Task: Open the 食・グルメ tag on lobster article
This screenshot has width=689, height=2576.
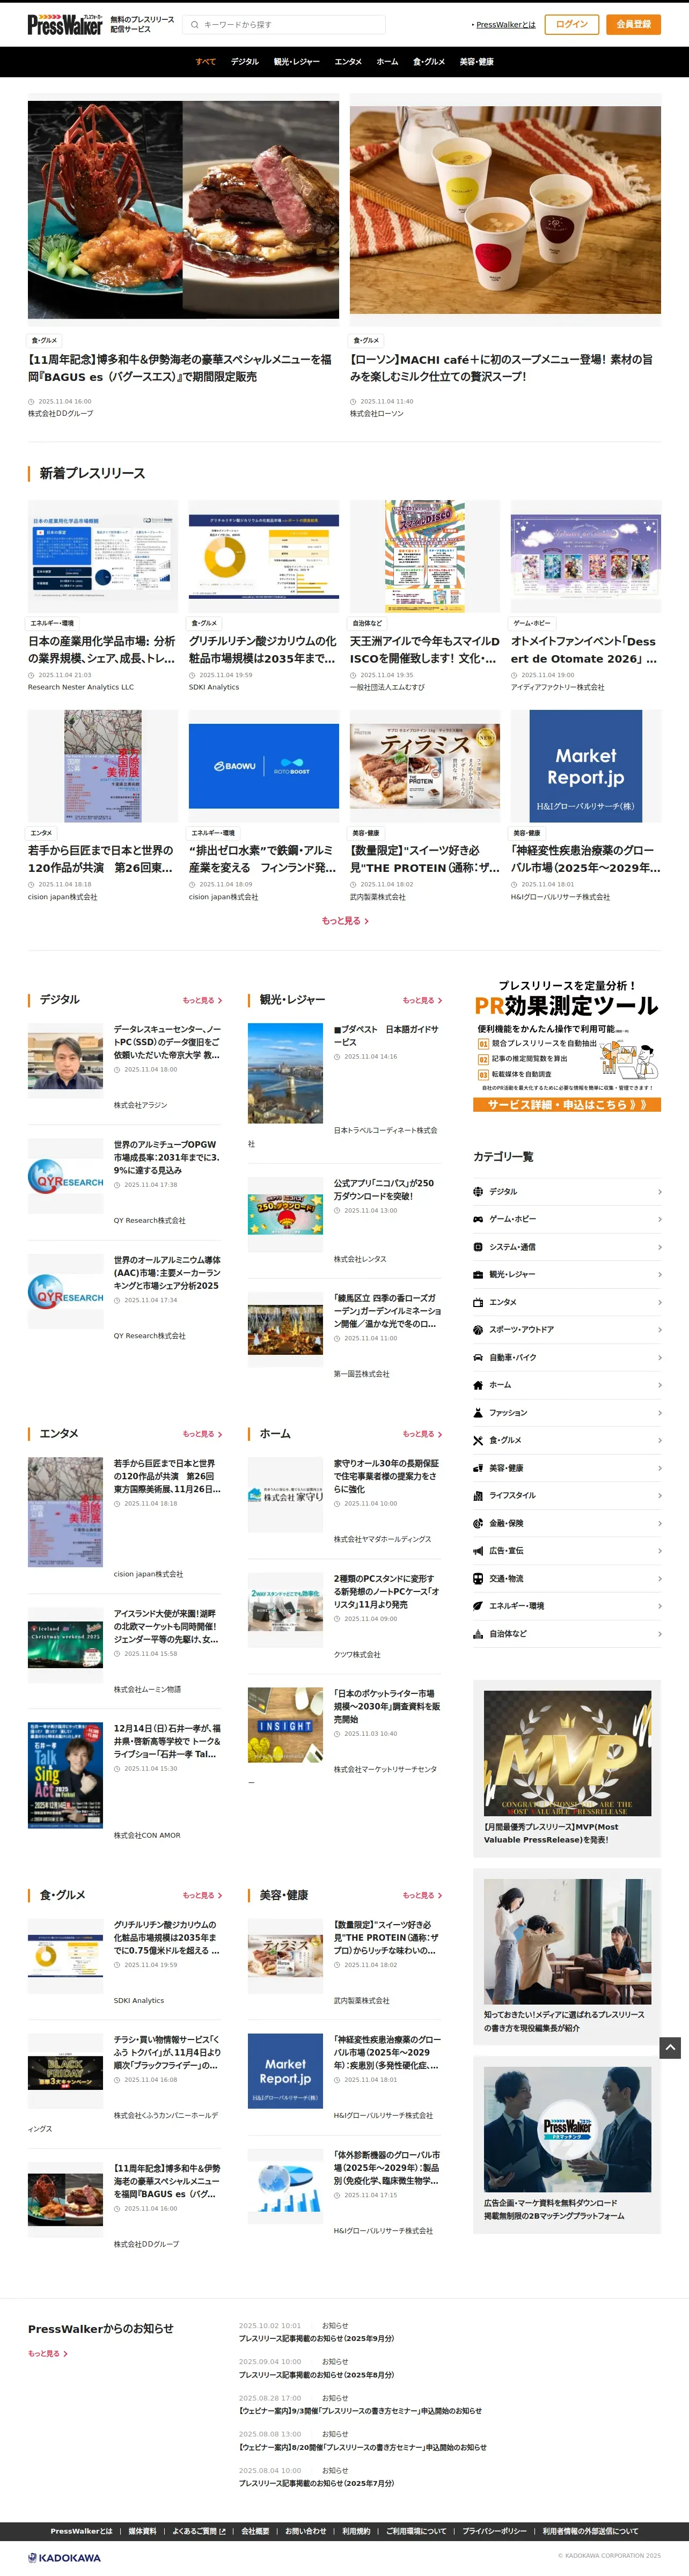Action: 44,340
